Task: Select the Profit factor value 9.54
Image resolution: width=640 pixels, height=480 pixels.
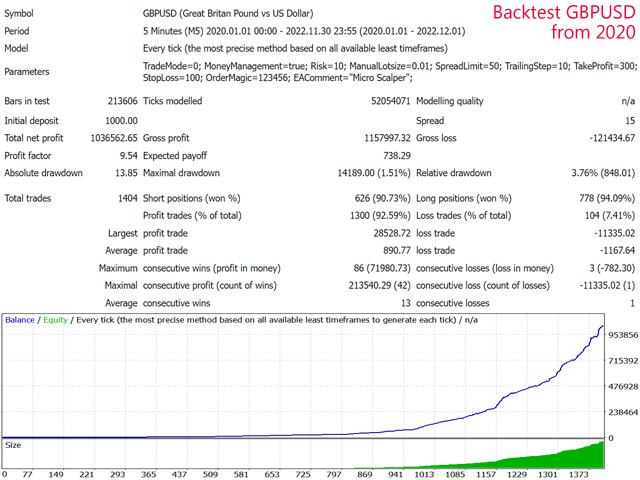Action: (x=129, y=156)
